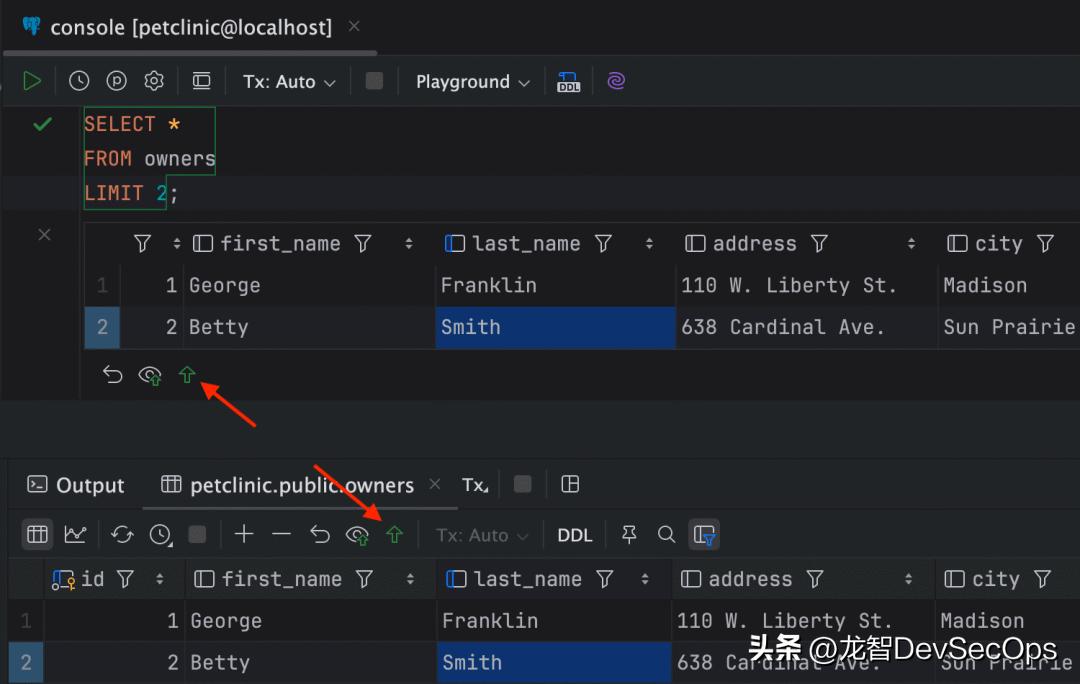1080x684 pixels.
Task: Submit changes with bottom toolbar green arrow
Action: coord(394,535)
